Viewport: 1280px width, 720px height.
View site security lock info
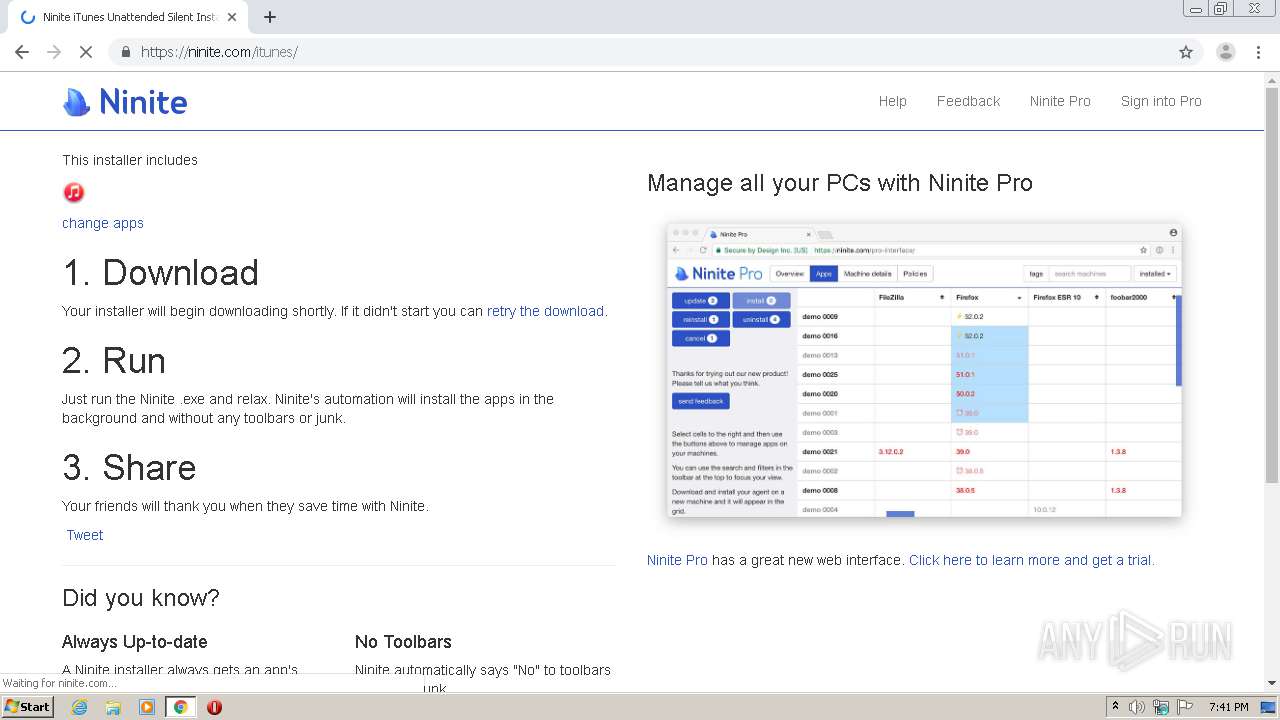pyautogui.click(x=126, y=52)
